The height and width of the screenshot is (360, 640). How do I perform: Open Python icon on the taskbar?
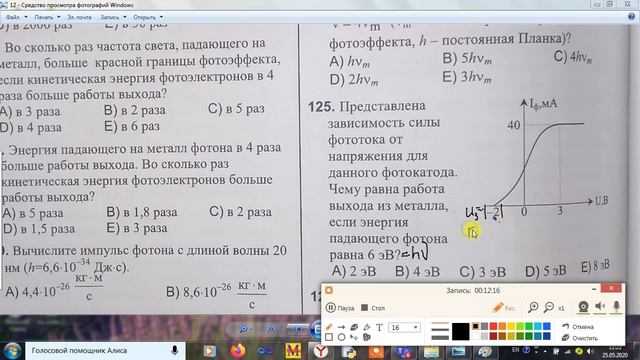tap(349, 351)
